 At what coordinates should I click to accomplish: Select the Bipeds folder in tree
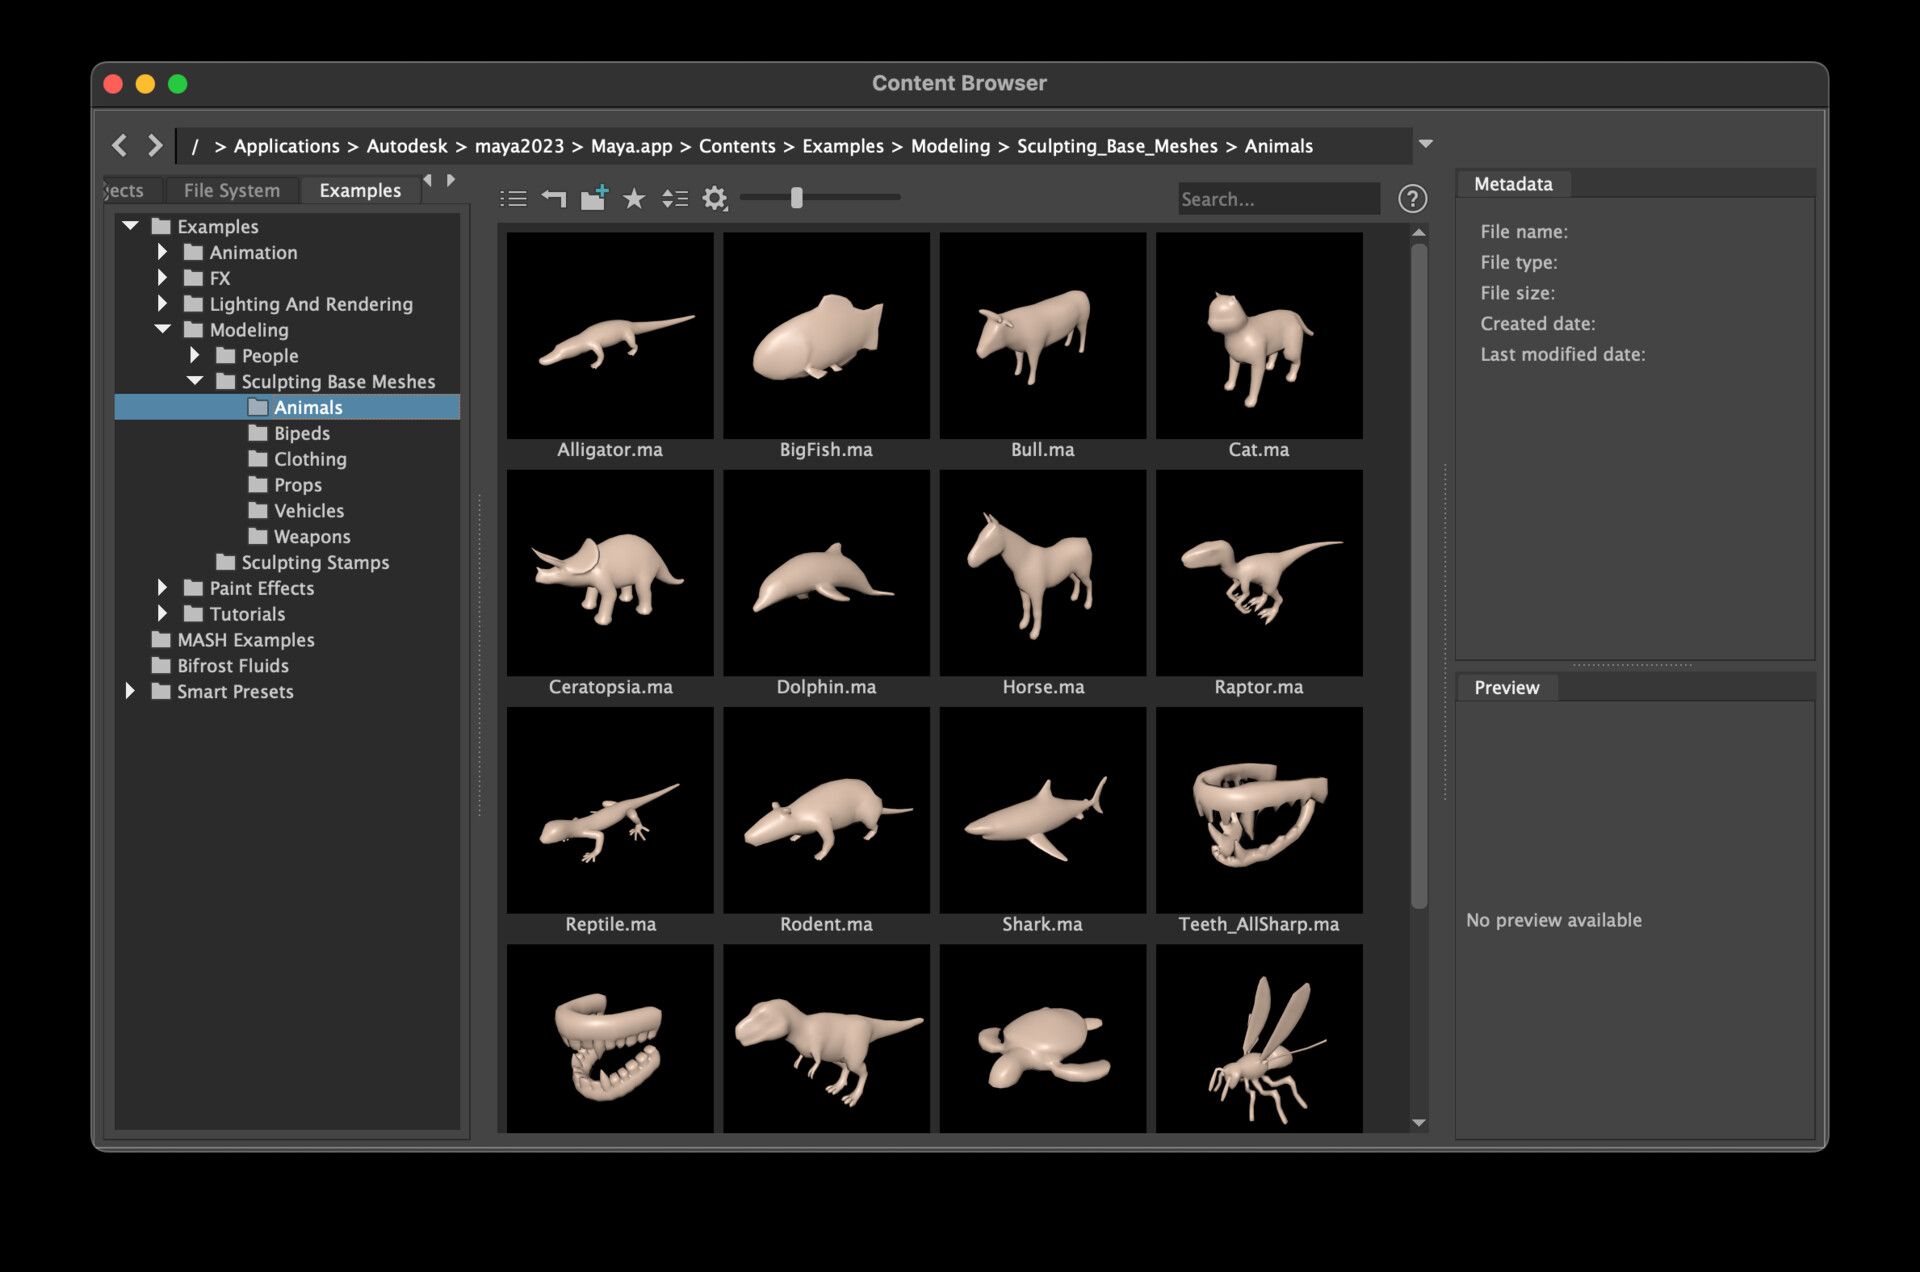click(301, 433)
